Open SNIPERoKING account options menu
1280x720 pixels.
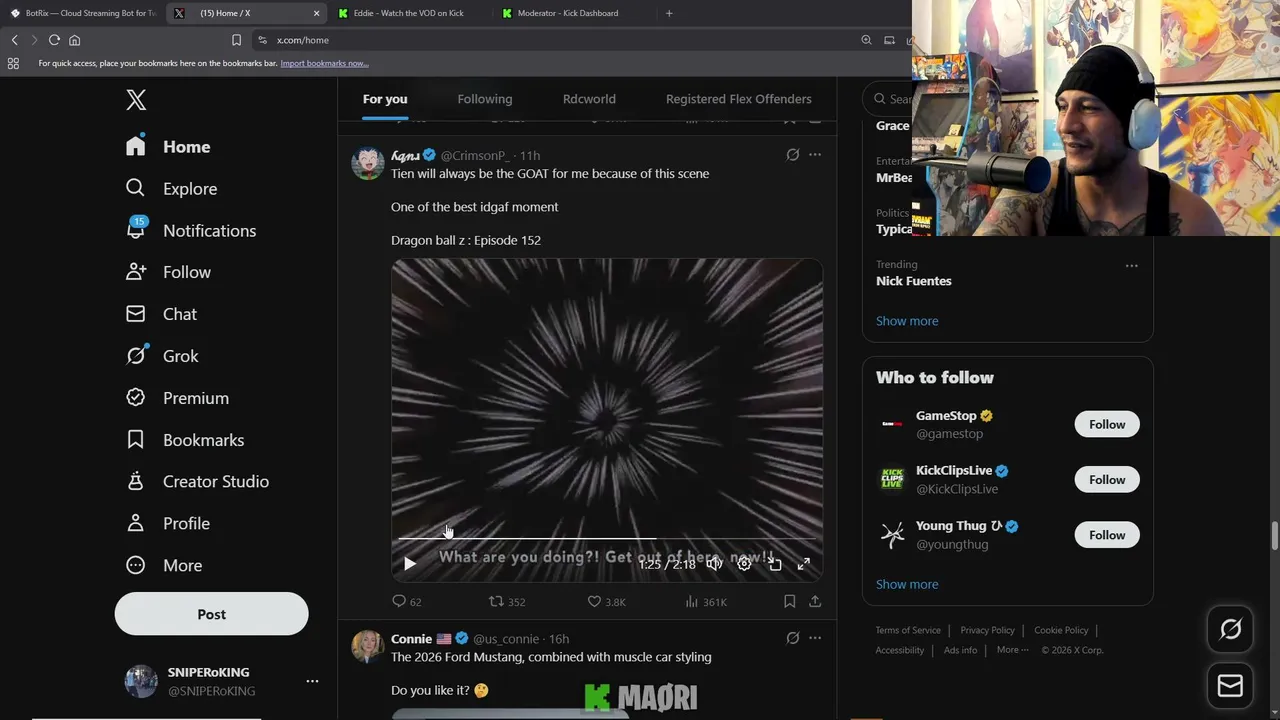[x=312, y=681]
